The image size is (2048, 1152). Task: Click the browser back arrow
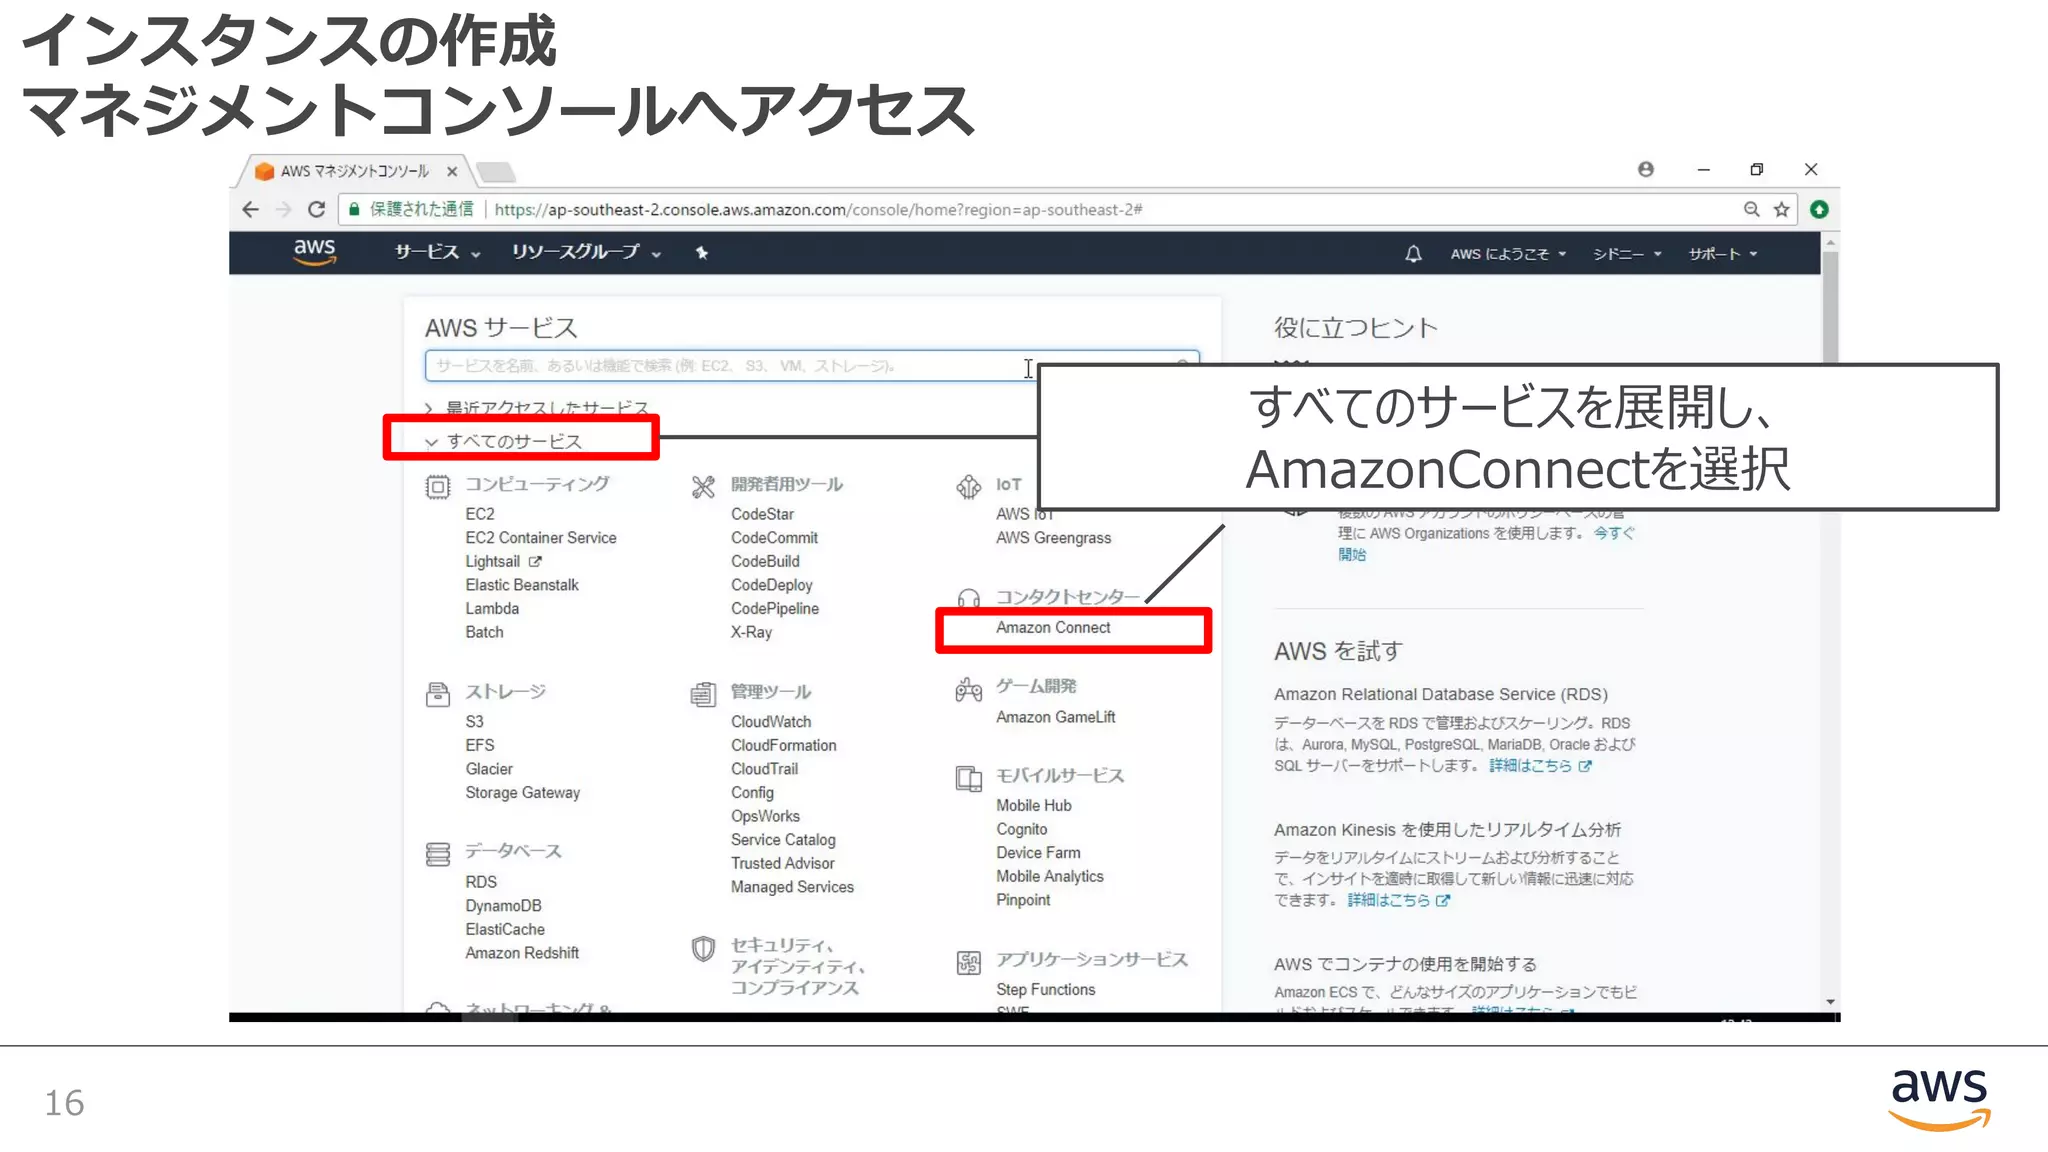[x=251, y=209]
